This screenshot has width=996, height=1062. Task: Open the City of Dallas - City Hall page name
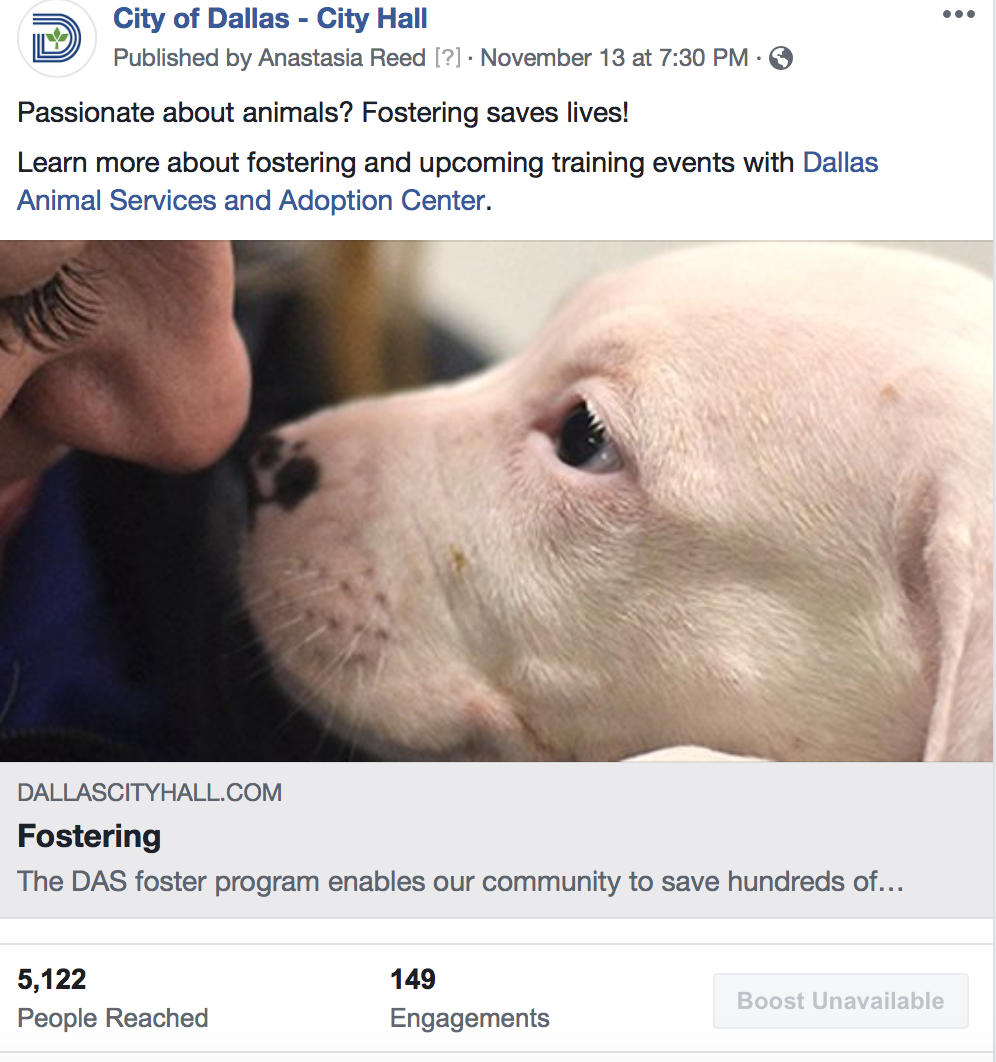coord(270,18)
